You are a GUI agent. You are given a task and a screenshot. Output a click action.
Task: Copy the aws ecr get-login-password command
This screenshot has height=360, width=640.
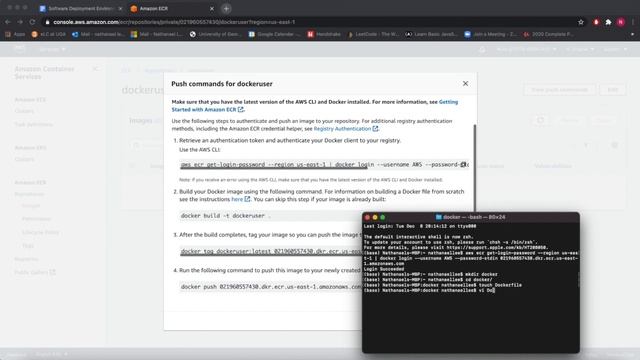click(x=463, y=164)
